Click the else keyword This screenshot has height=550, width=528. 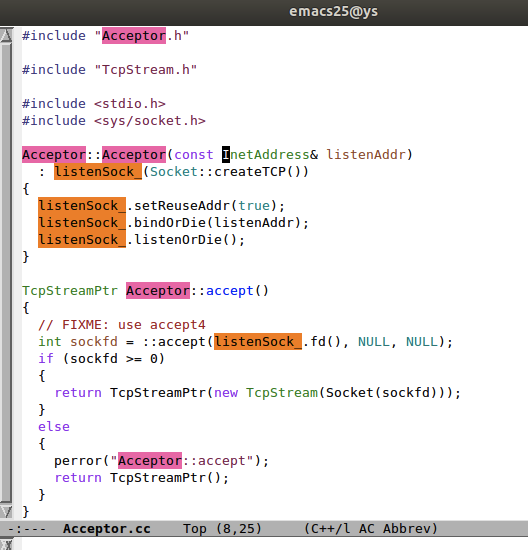[x=54, y=427]
